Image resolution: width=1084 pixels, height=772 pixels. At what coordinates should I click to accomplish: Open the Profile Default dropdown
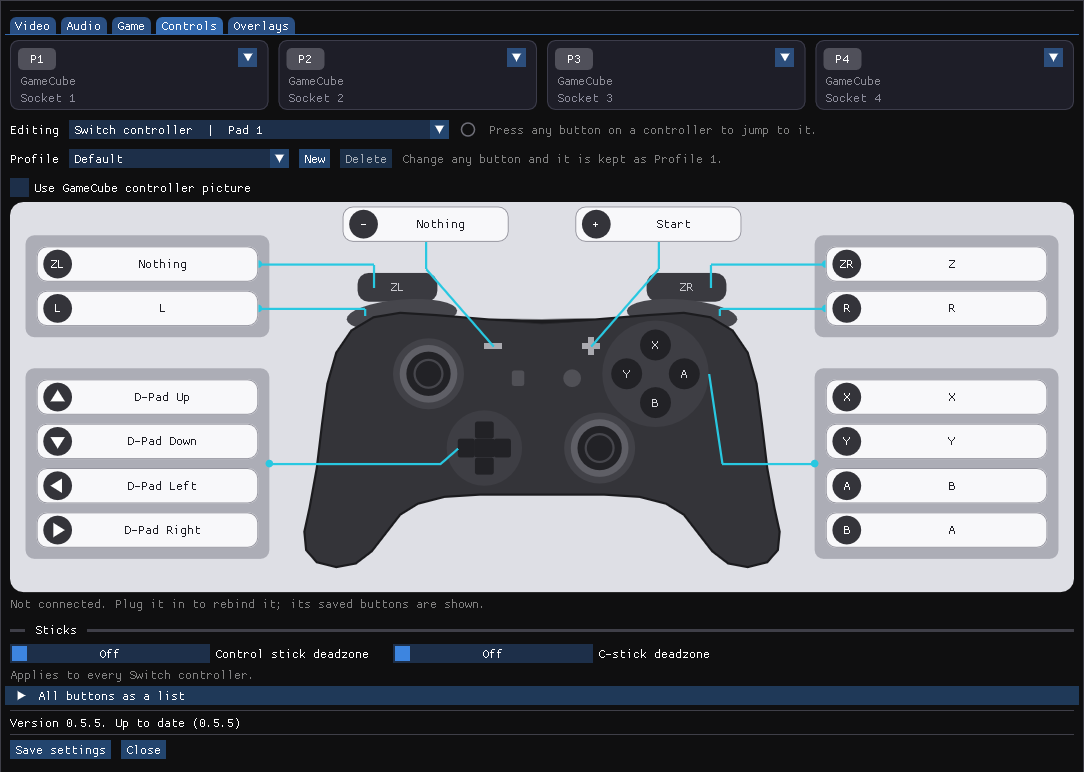[178, 159]
